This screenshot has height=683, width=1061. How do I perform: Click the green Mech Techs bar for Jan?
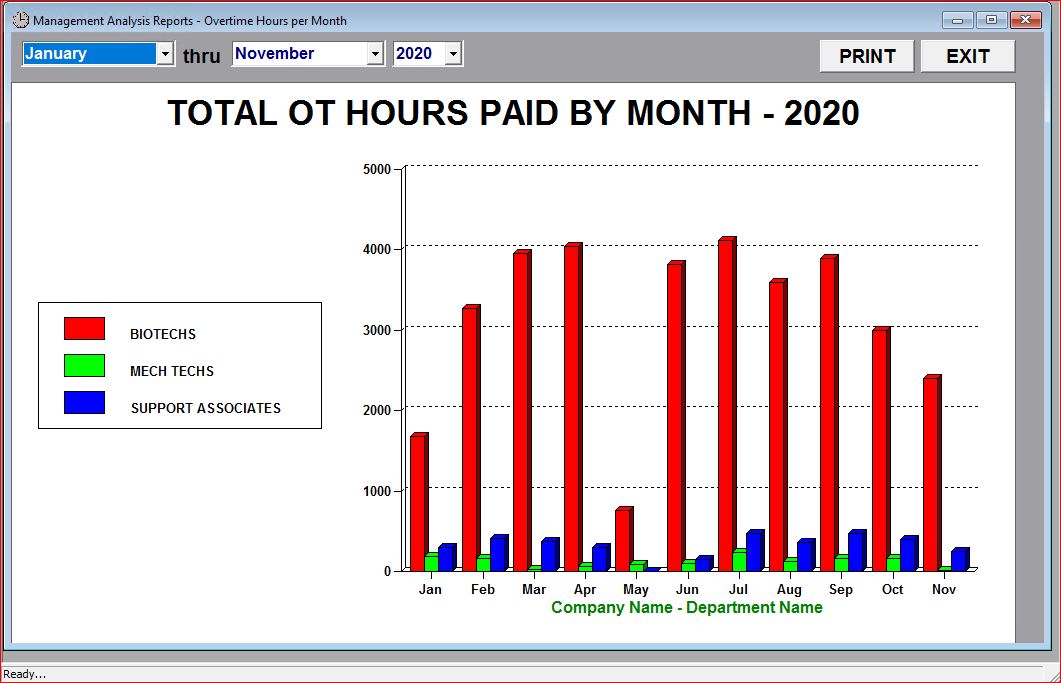click(x=432, y=563)
